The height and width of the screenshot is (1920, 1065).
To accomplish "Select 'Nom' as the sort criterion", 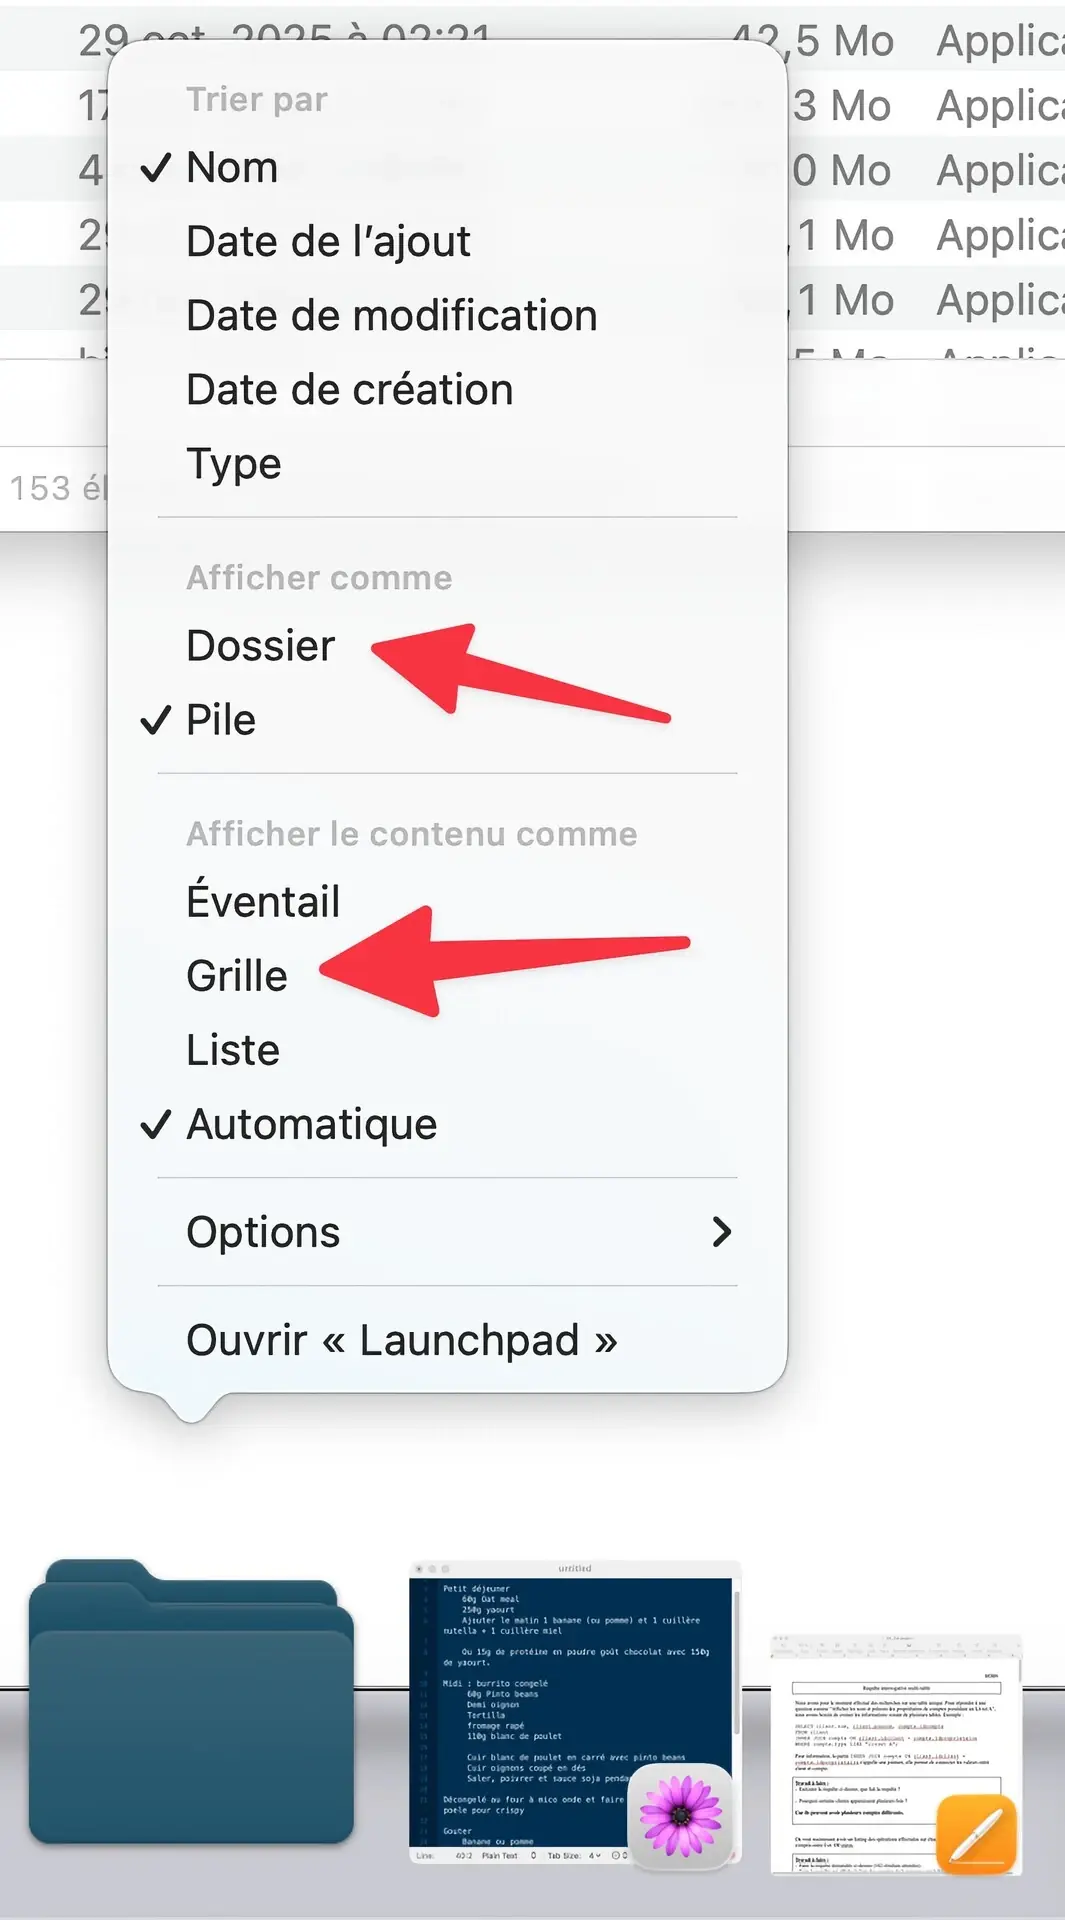I will [231, 167].
